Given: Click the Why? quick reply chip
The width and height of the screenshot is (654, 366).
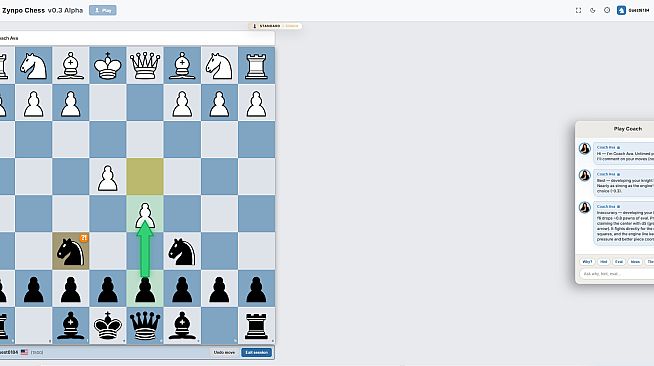Looking at the screenshot, I should (587, 262).
